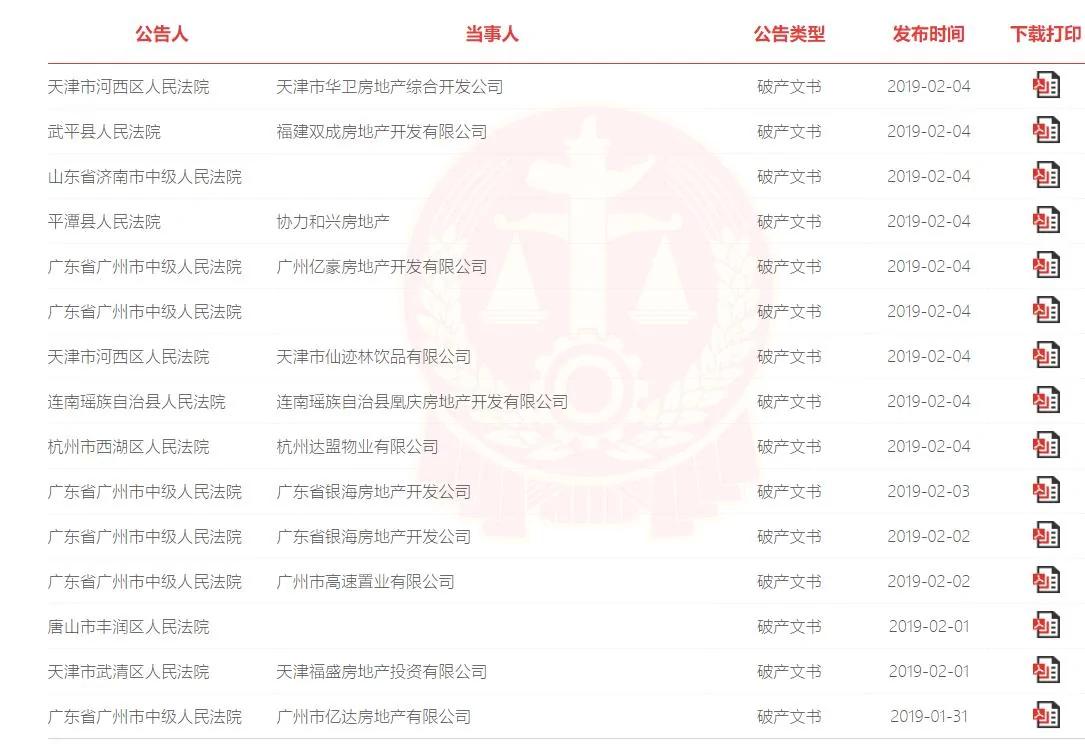Click the 公告人 column header

tap(161, 34)
